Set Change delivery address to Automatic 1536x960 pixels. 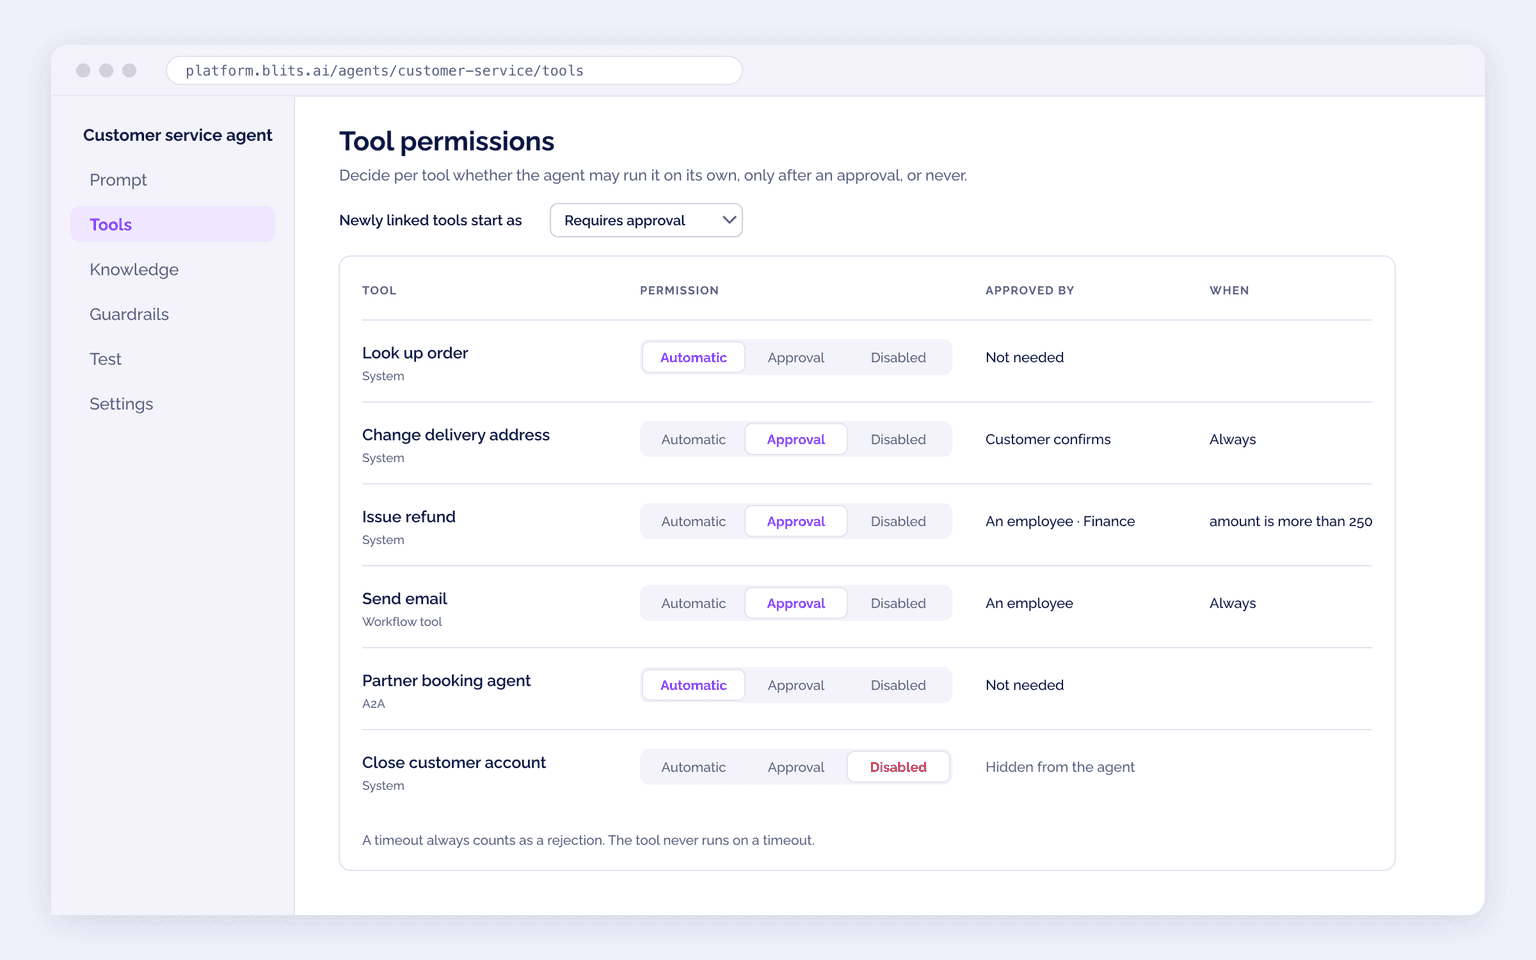coord(693,439)
